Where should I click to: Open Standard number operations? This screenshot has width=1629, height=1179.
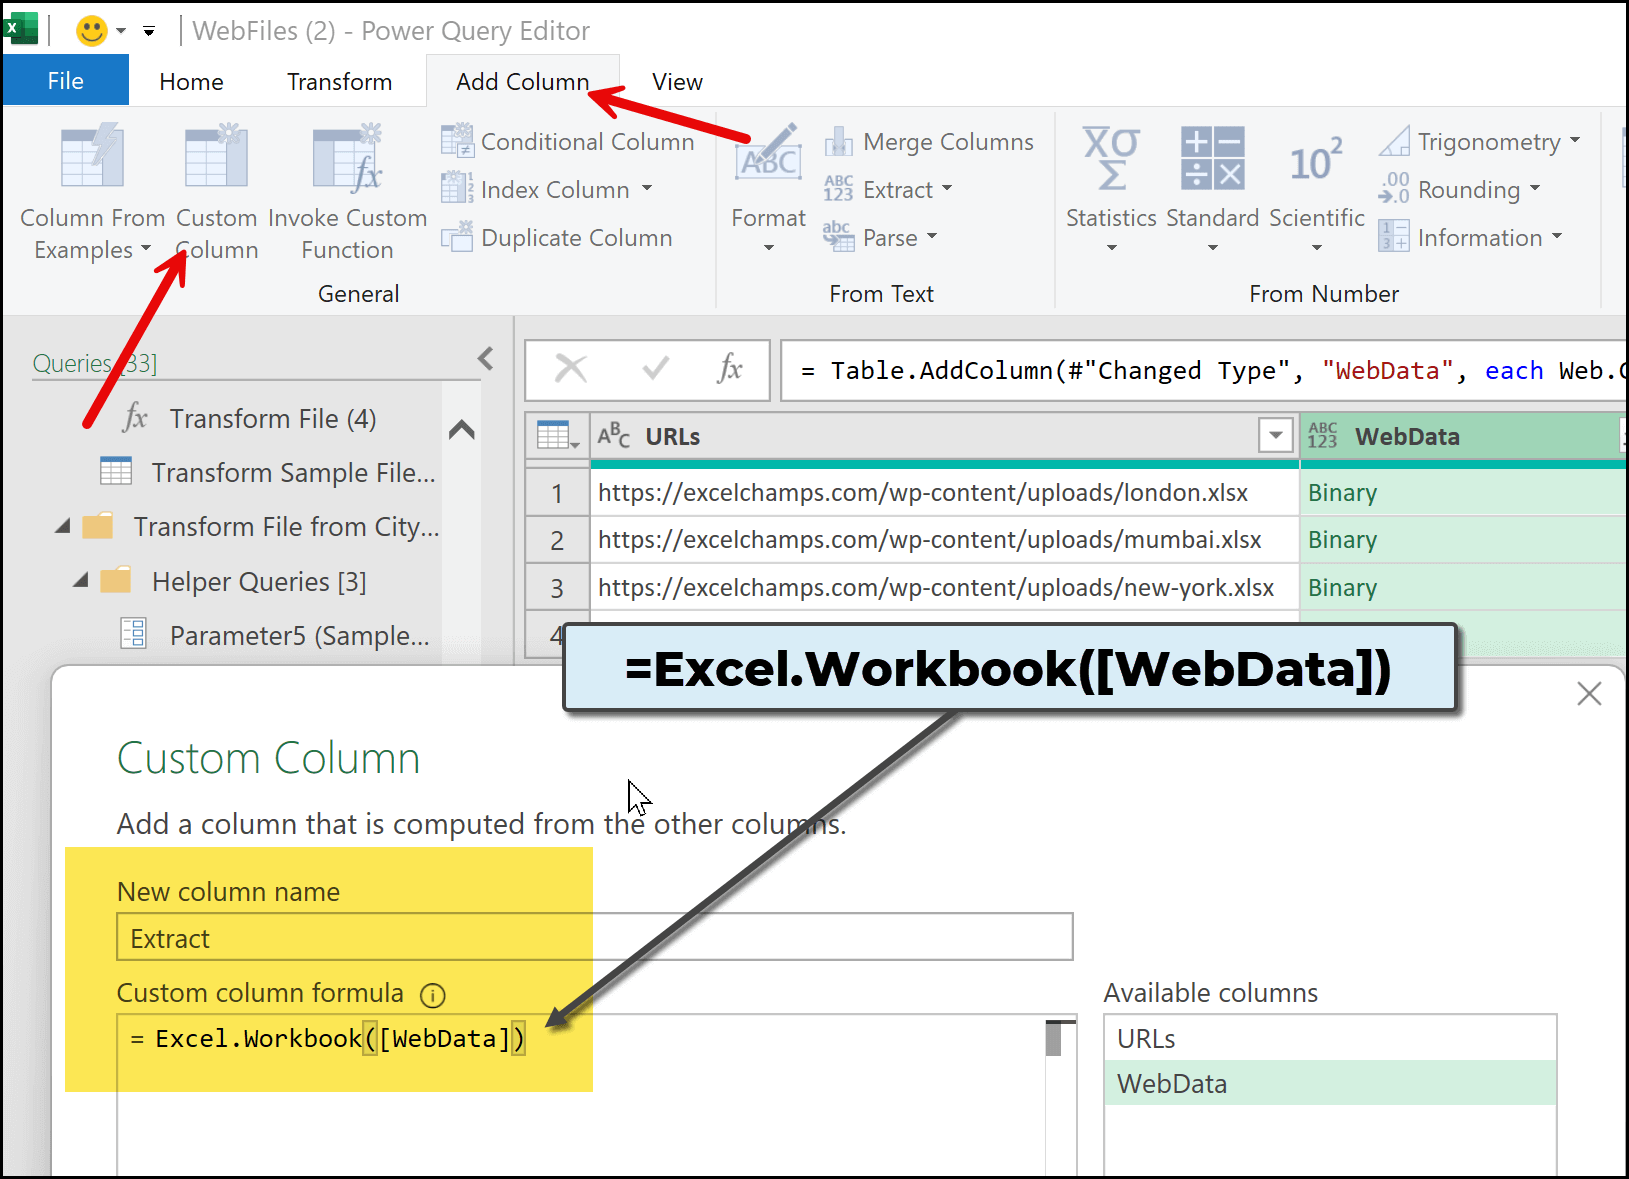[x=1212, y=160]
